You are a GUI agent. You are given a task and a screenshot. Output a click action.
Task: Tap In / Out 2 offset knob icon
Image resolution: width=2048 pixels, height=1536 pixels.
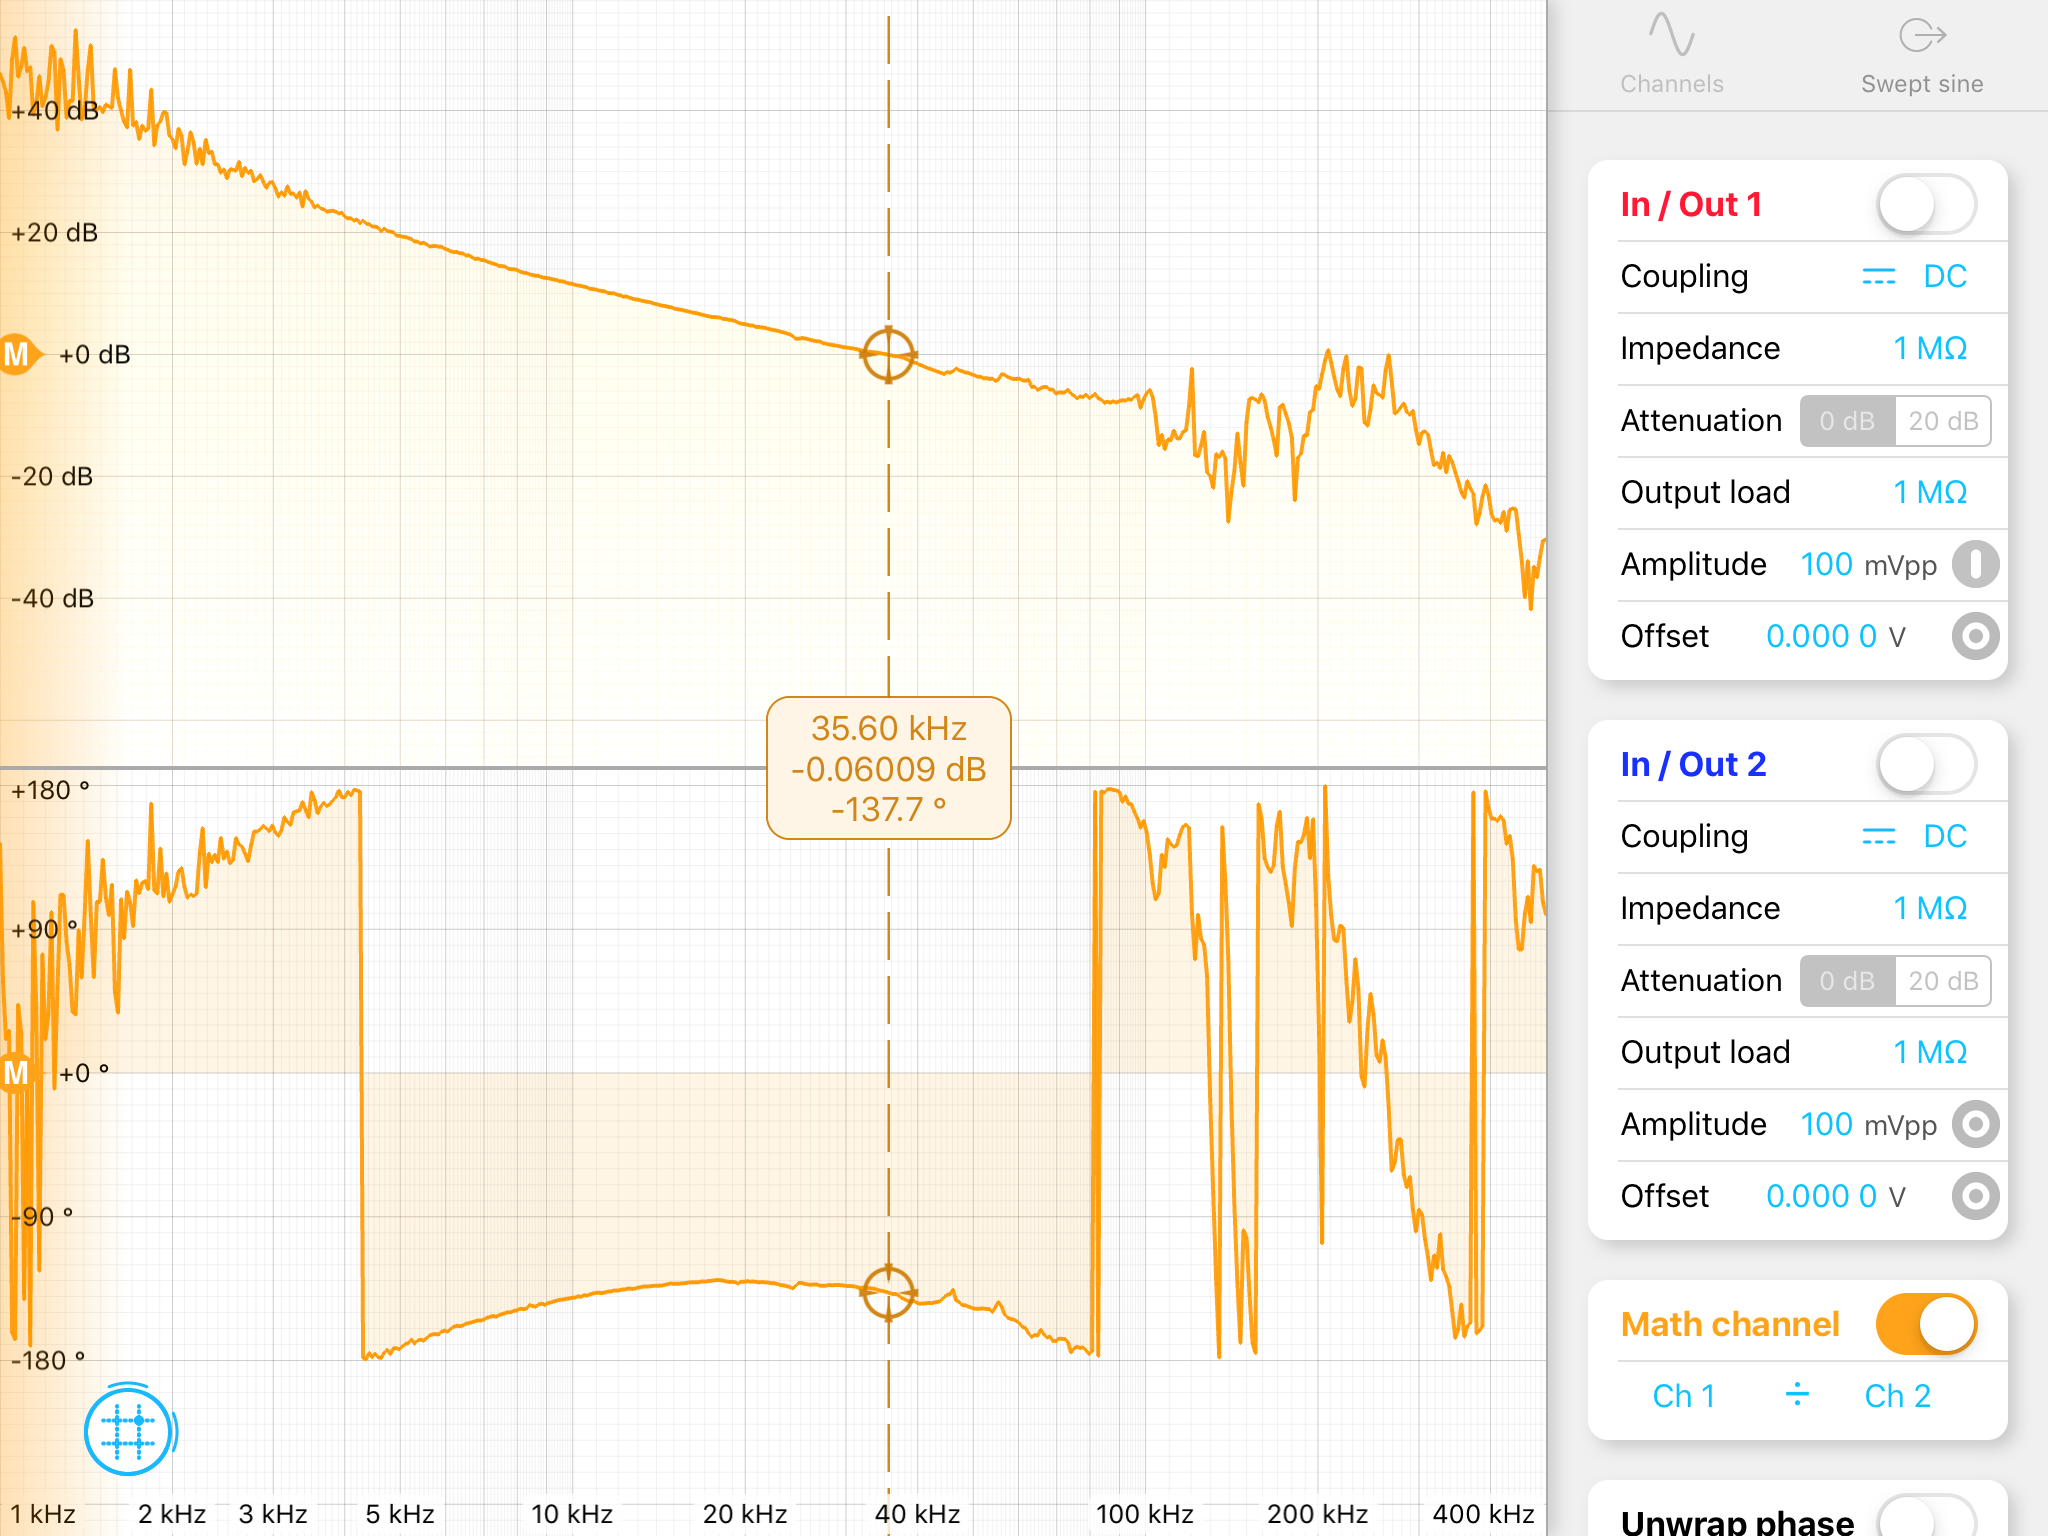tap(1975, 1196)
